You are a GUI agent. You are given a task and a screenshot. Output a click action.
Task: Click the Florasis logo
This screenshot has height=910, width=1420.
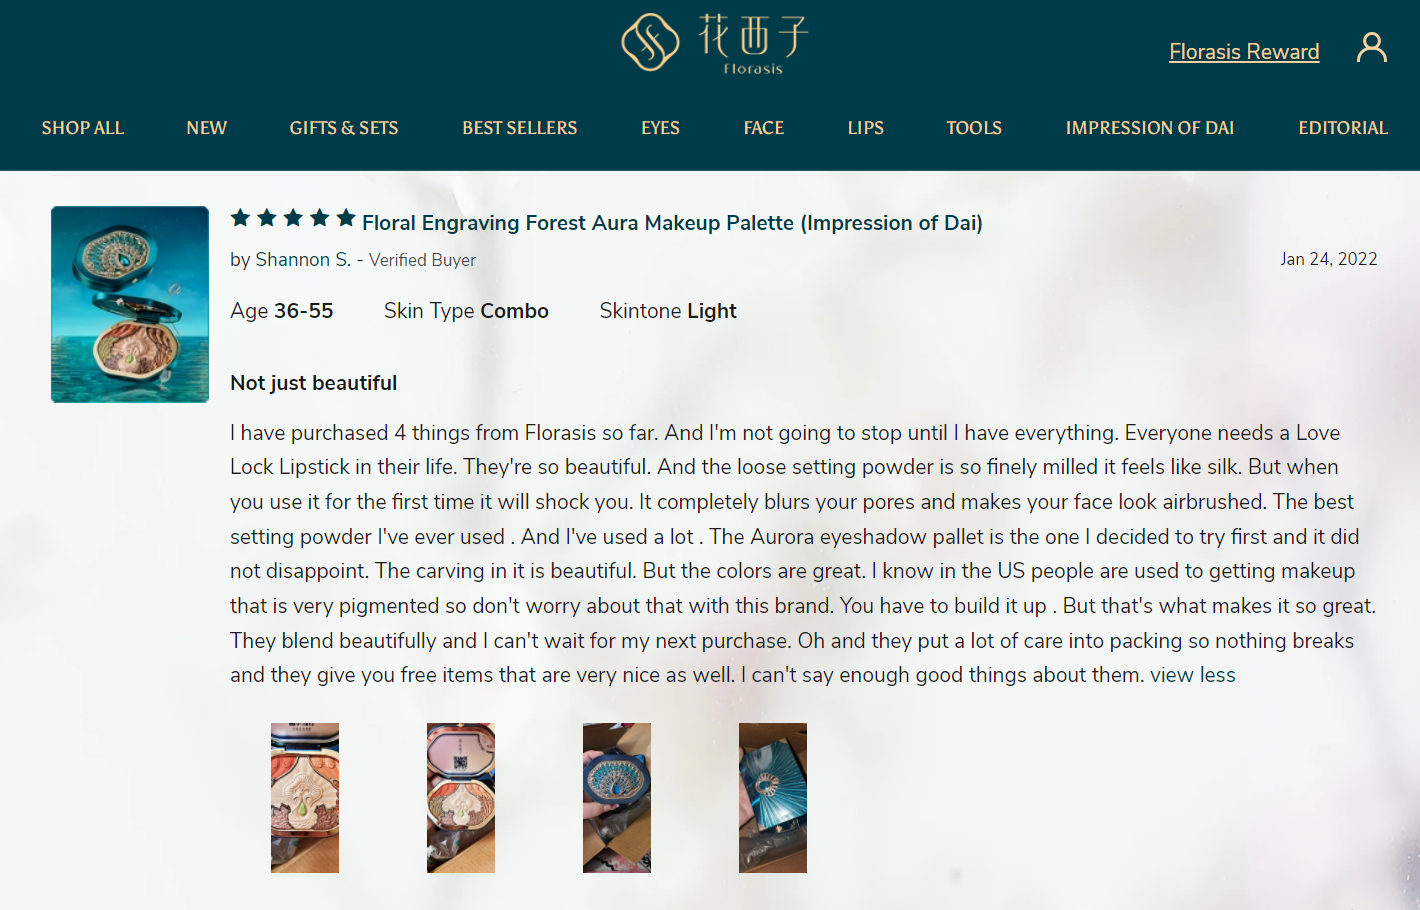click(714, 43)
